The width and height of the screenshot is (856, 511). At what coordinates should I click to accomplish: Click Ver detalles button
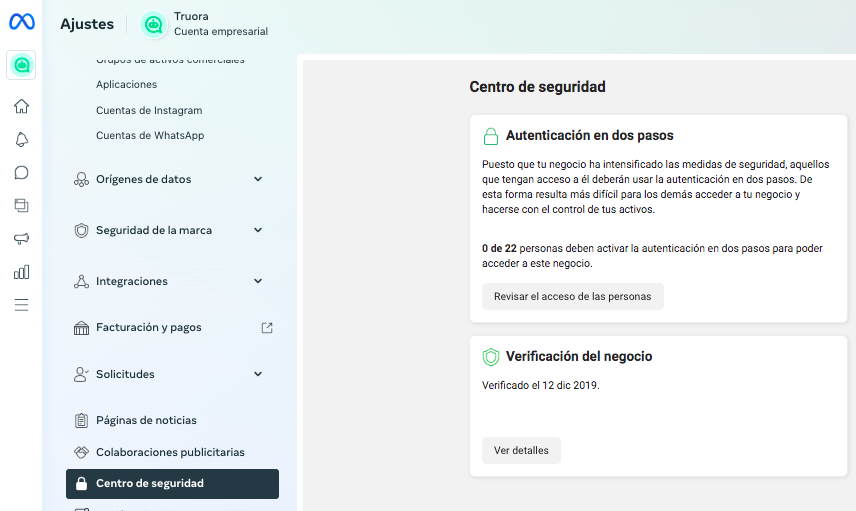pos(521,450)
